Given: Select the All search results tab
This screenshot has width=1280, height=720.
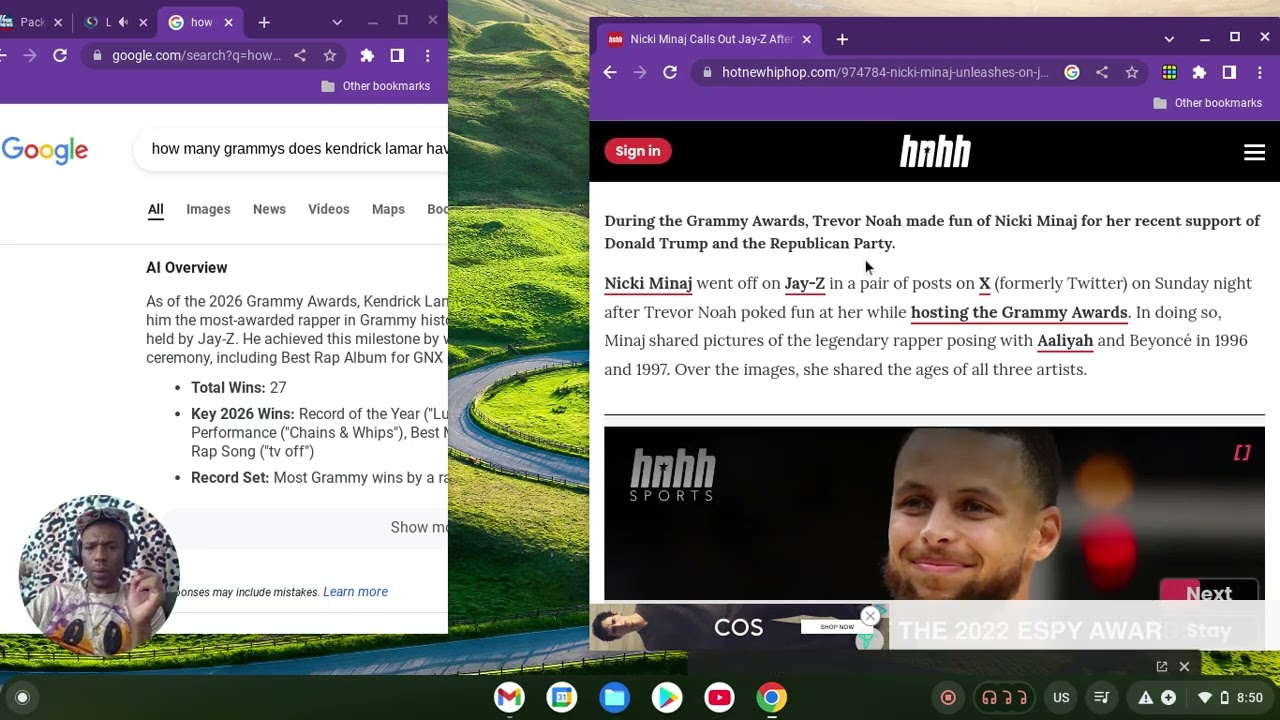Looking at the screenshot, I should (x=155, y=209).
